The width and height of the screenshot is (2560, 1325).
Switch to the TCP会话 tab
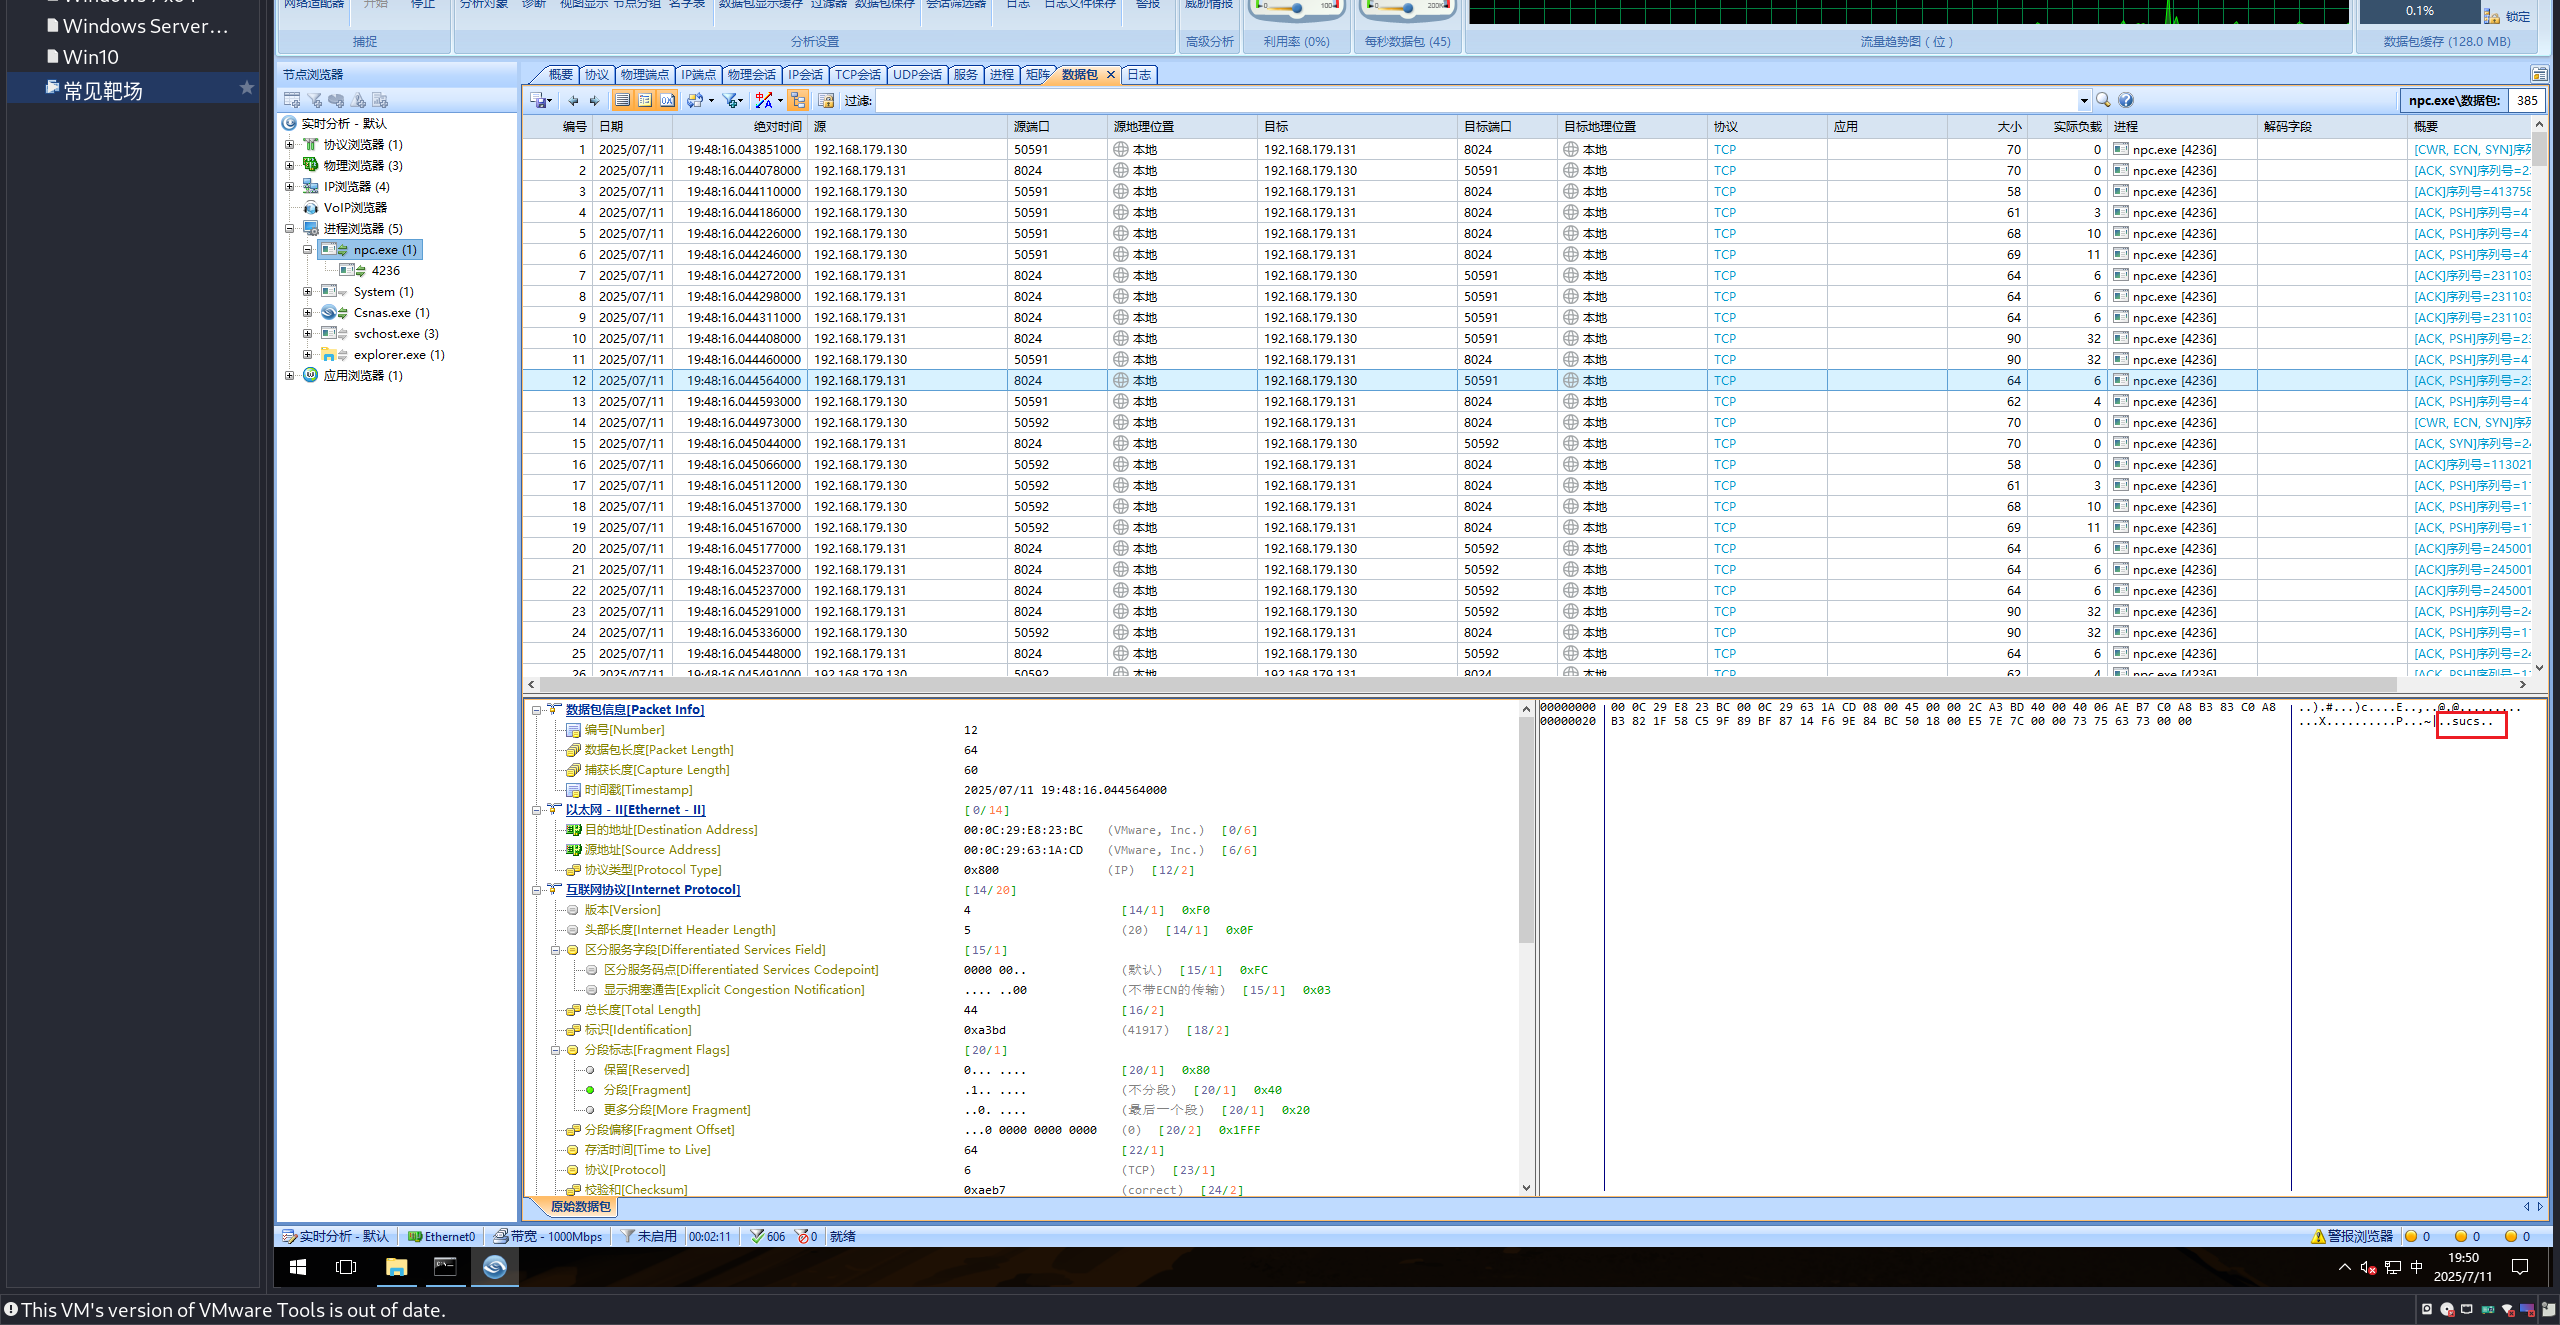[x=857, y=74]
